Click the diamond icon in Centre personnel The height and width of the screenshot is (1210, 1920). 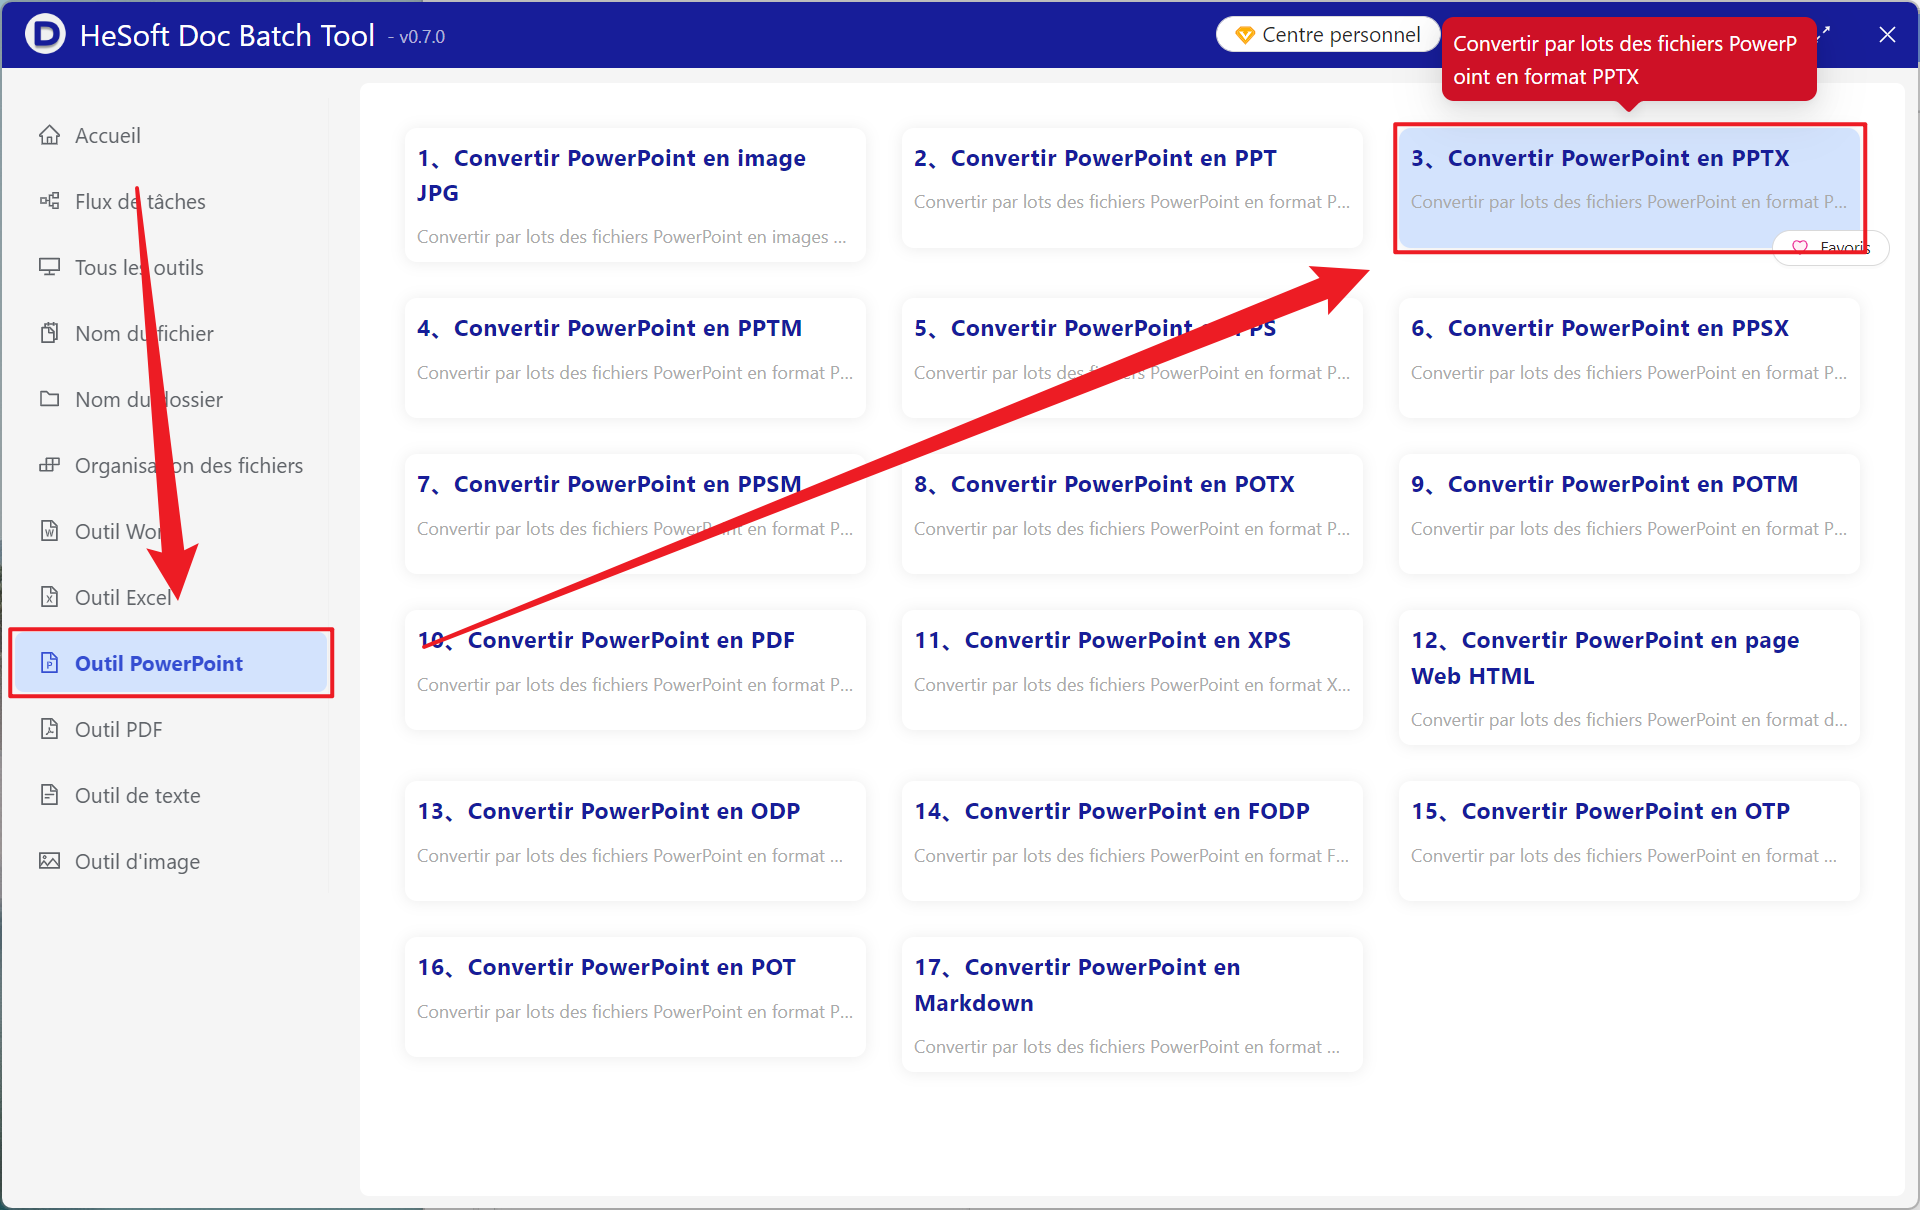[1245, 35]
